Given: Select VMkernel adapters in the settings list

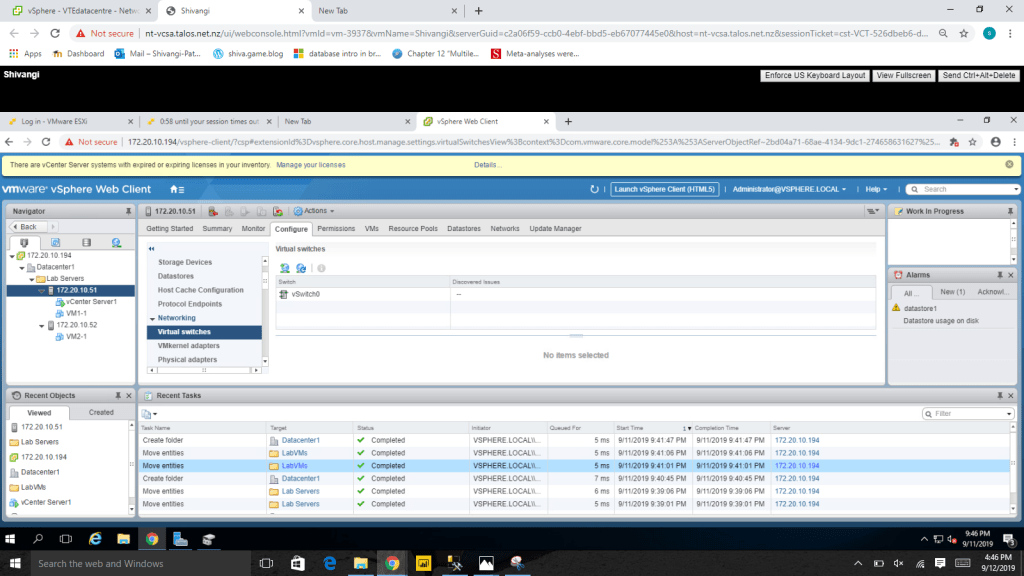Looking at the screenshot, I should (x=189, y=345).
